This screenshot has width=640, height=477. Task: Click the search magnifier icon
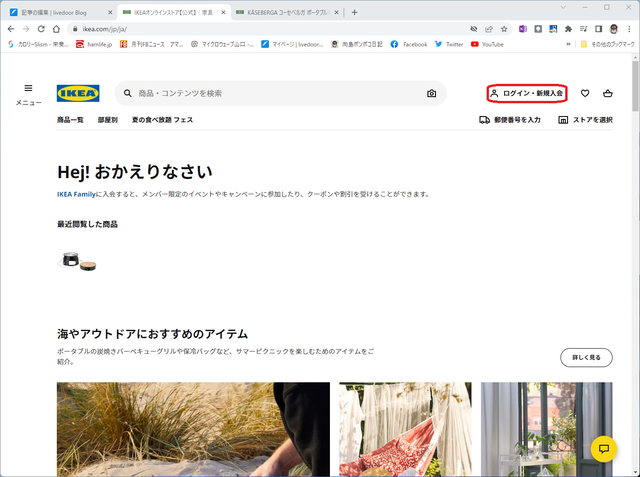(x=128, y=93)
